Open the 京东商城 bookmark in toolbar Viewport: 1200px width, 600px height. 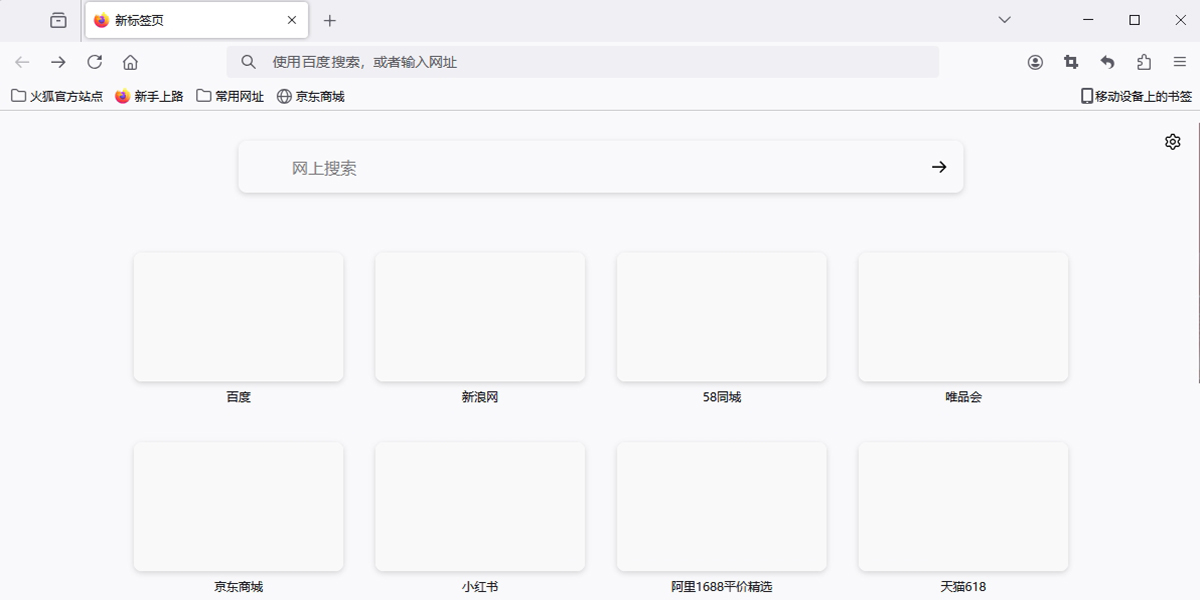[x=310, y=96]
